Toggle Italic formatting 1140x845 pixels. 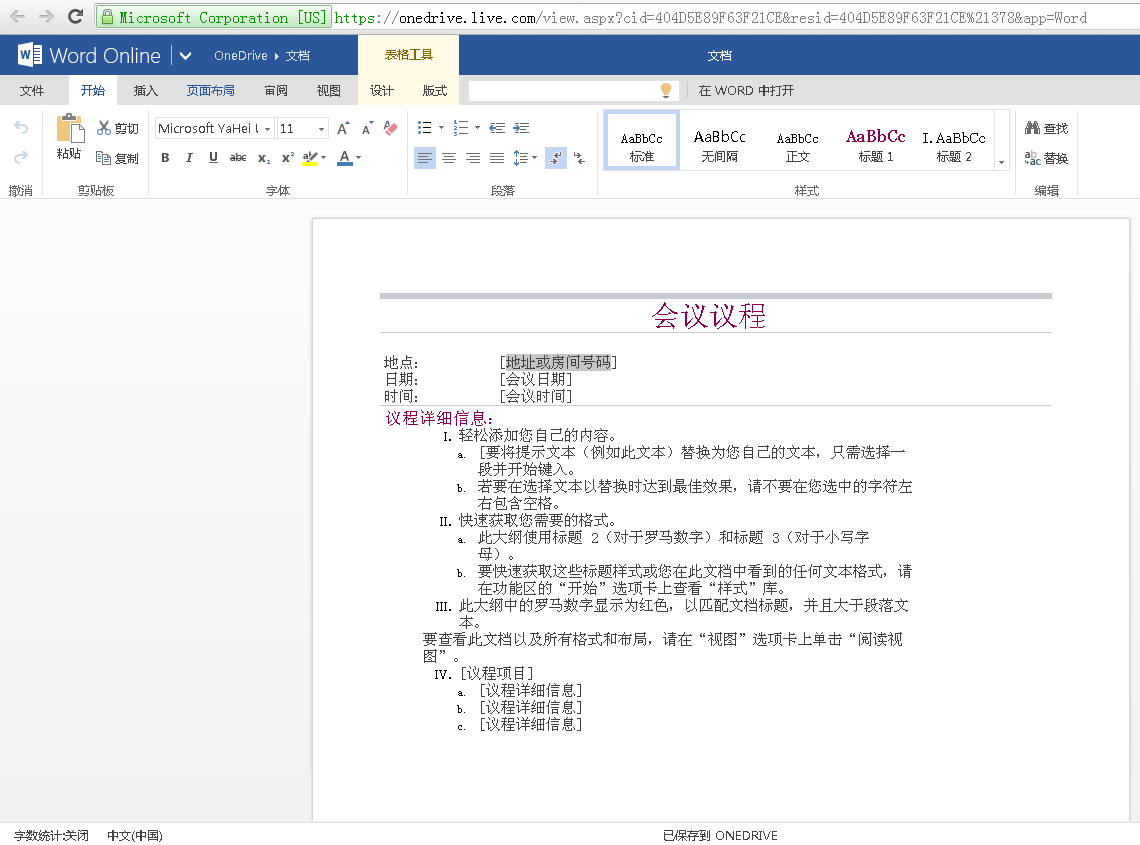(x=189, y=158)
